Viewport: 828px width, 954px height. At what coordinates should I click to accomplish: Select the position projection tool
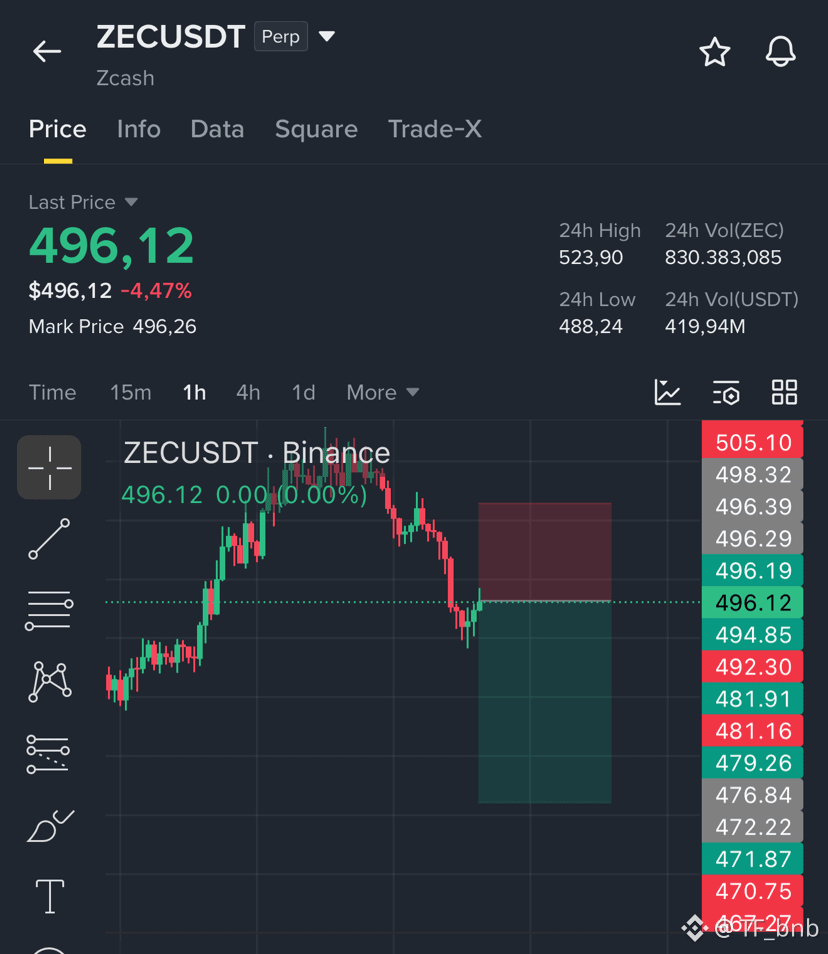tap(48, 754)
